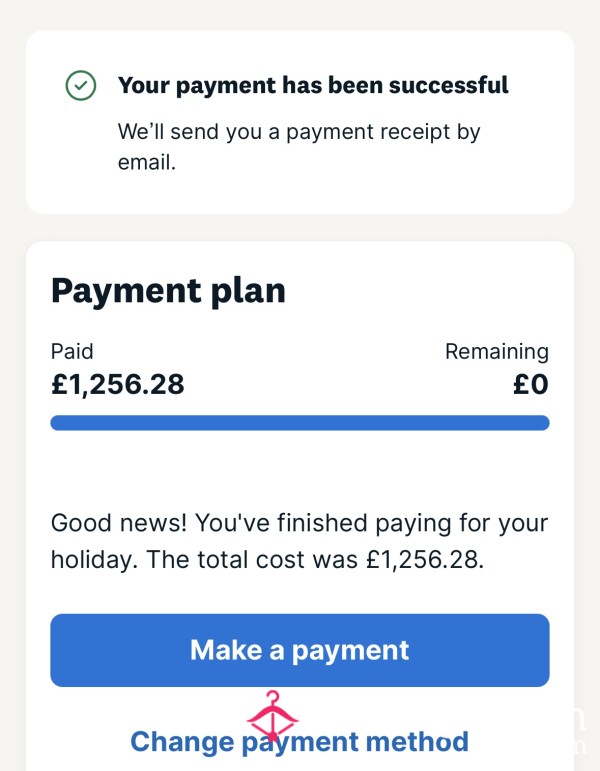Click the Remaining £0 amount
The height and width of the screenshot is (771, 600).
(x=531, y=385)
